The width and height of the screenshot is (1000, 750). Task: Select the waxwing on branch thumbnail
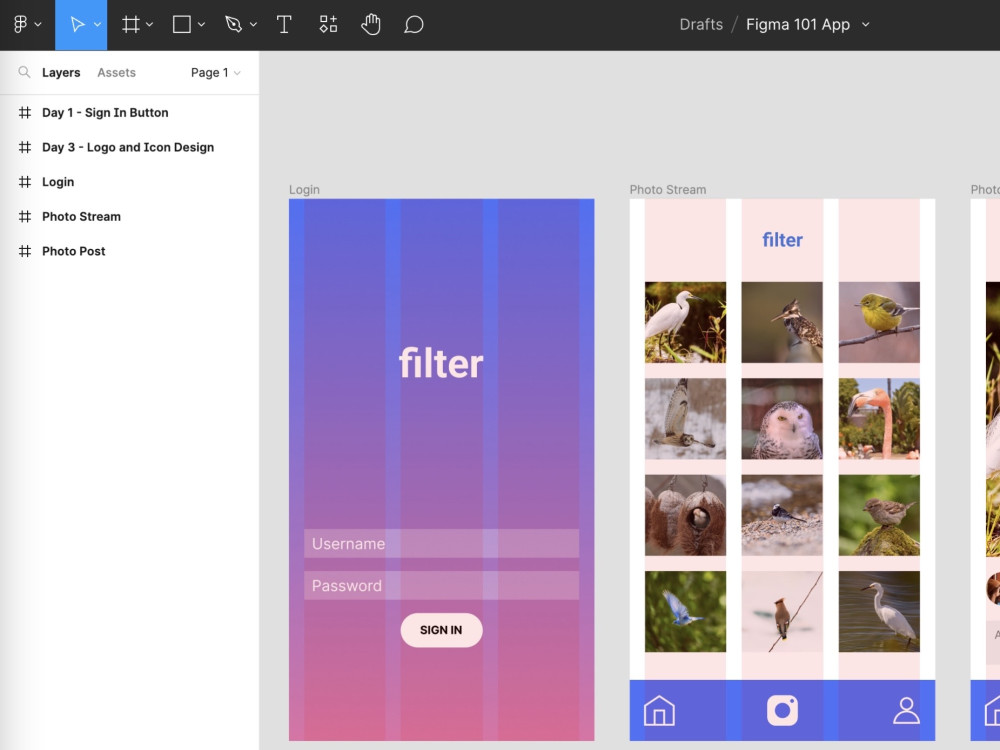(x=782, y=612)
